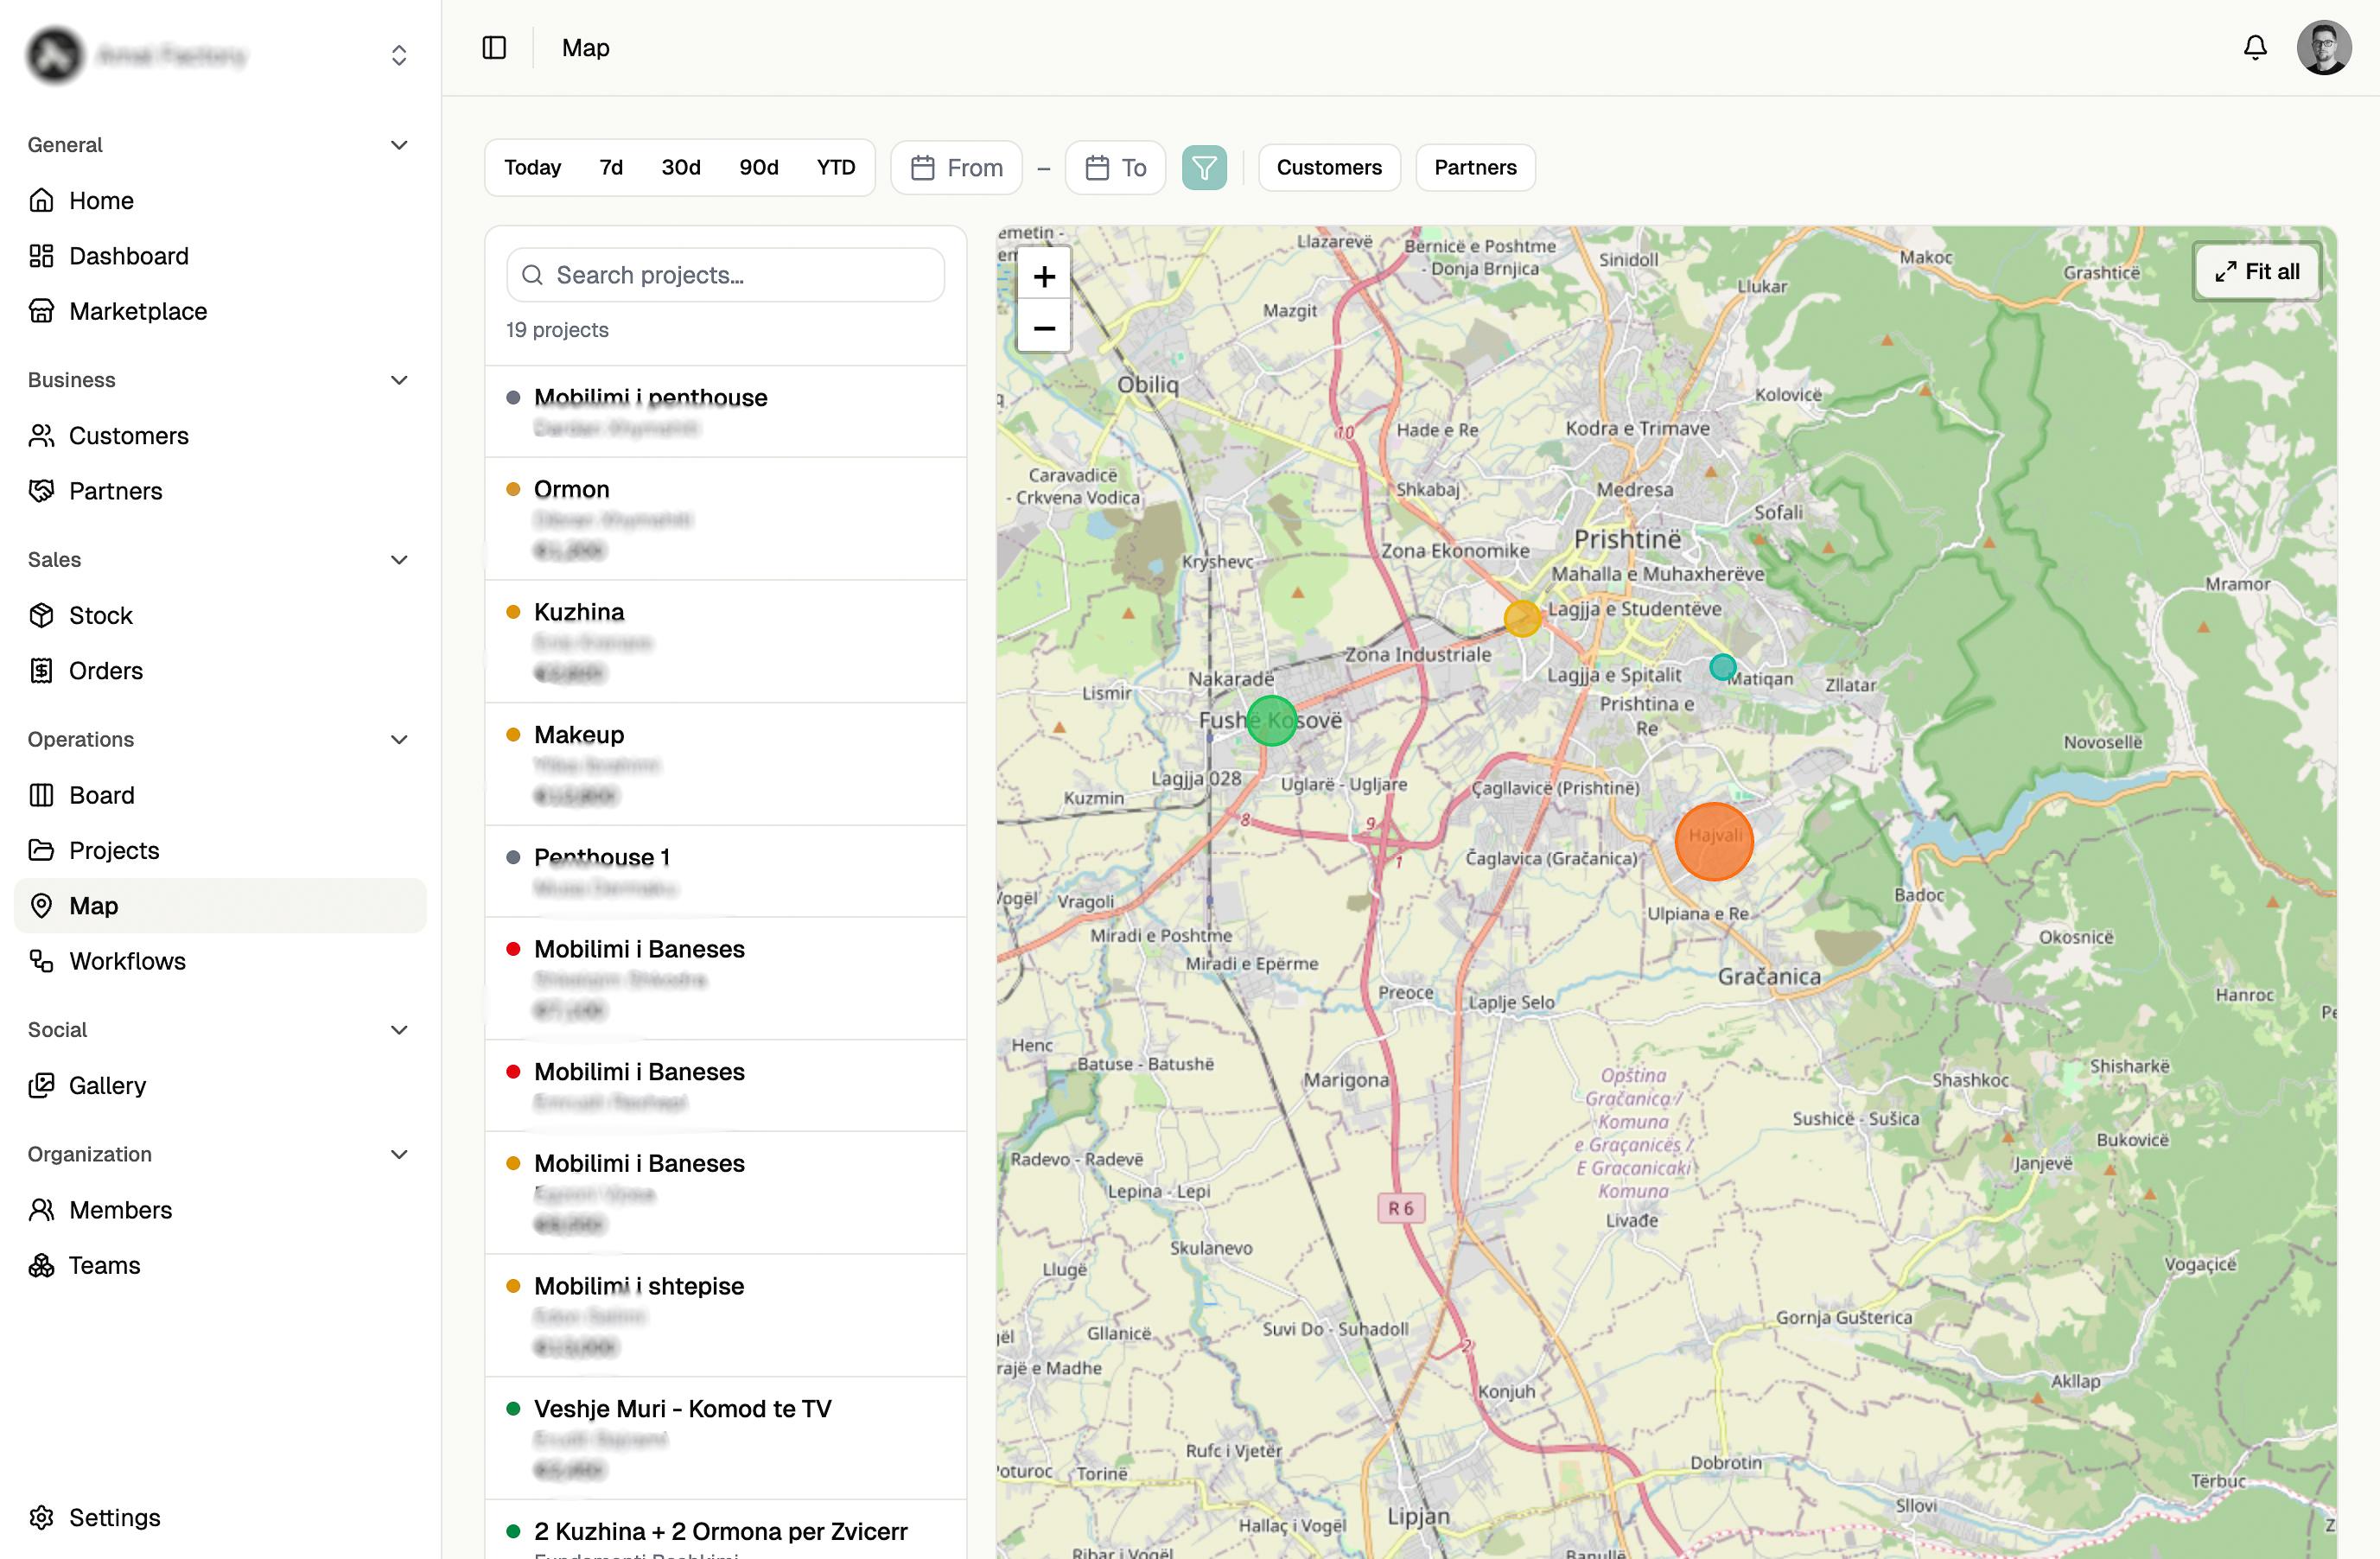Open the Projects page

[x=220, y=850]
